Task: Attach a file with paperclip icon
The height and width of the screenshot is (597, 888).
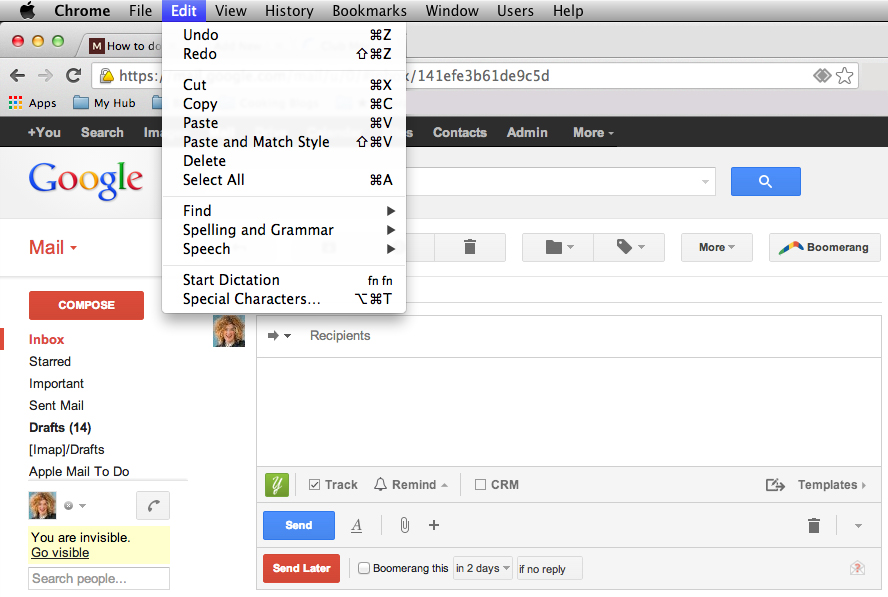Action: [x=404, y=525]
